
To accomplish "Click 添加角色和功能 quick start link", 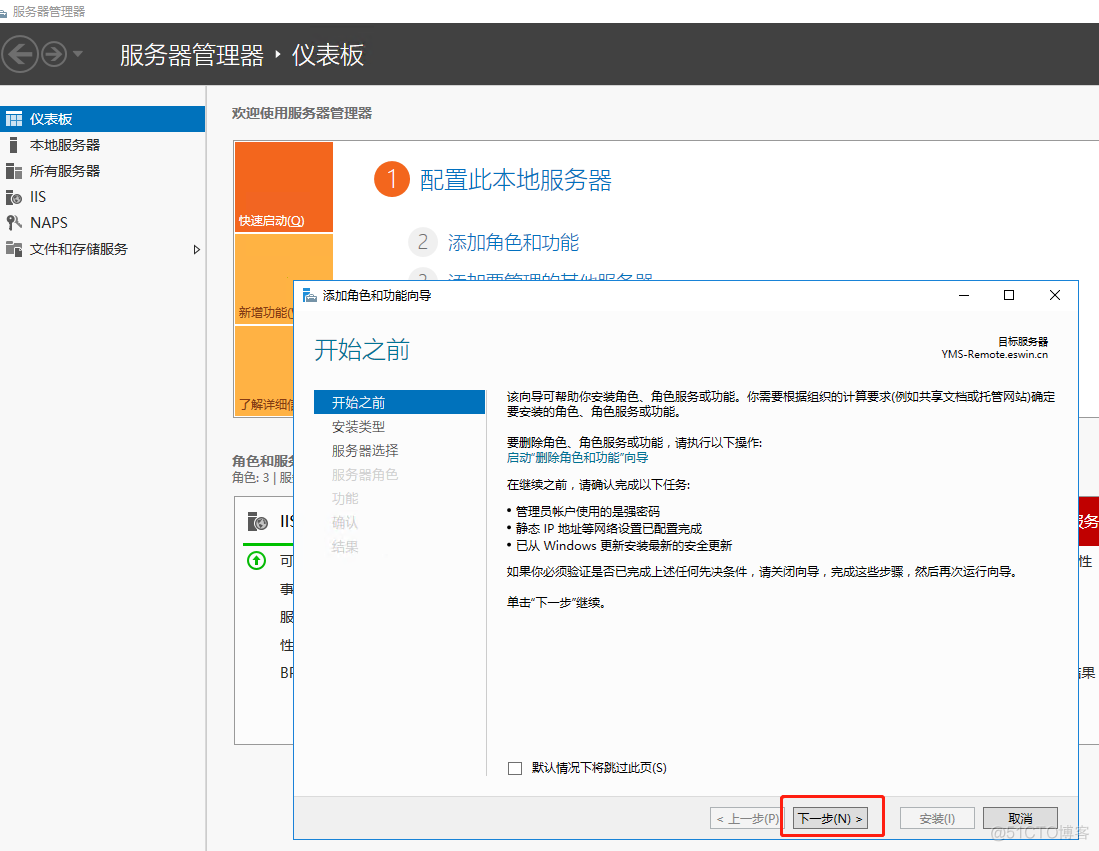I will coord(513,242).
